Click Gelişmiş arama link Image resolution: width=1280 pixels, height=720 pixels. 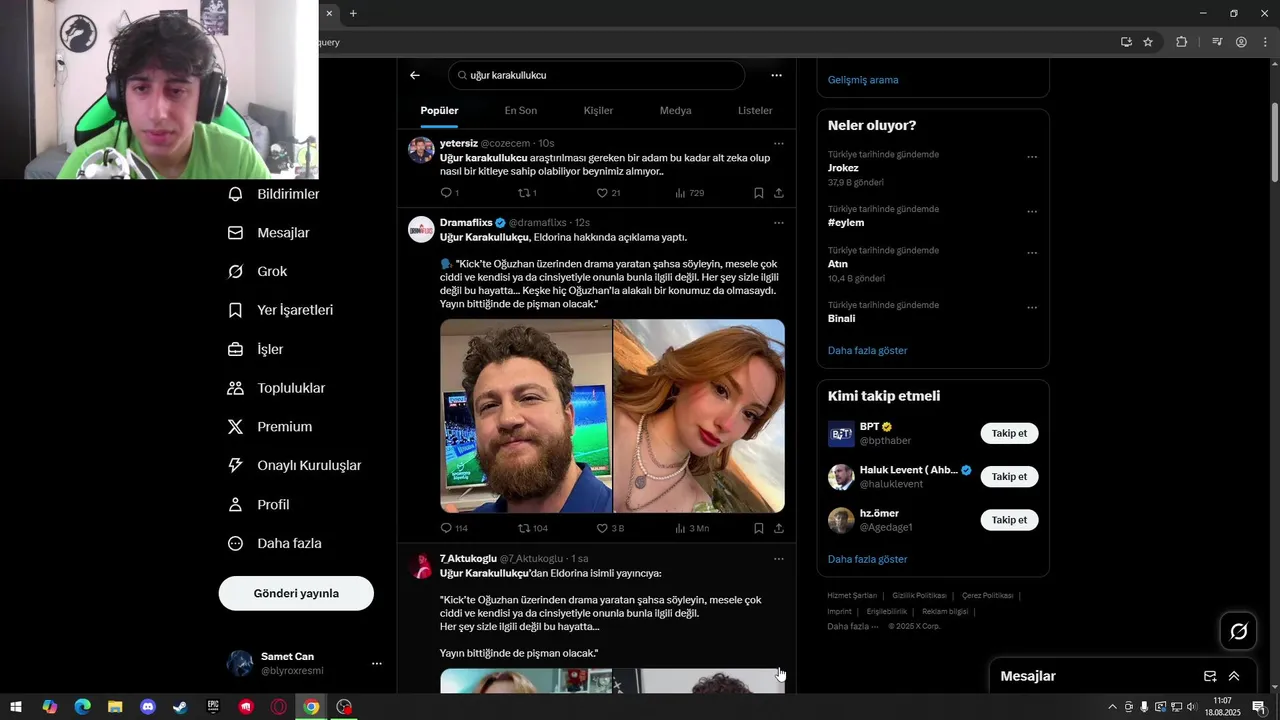point(863,80)
